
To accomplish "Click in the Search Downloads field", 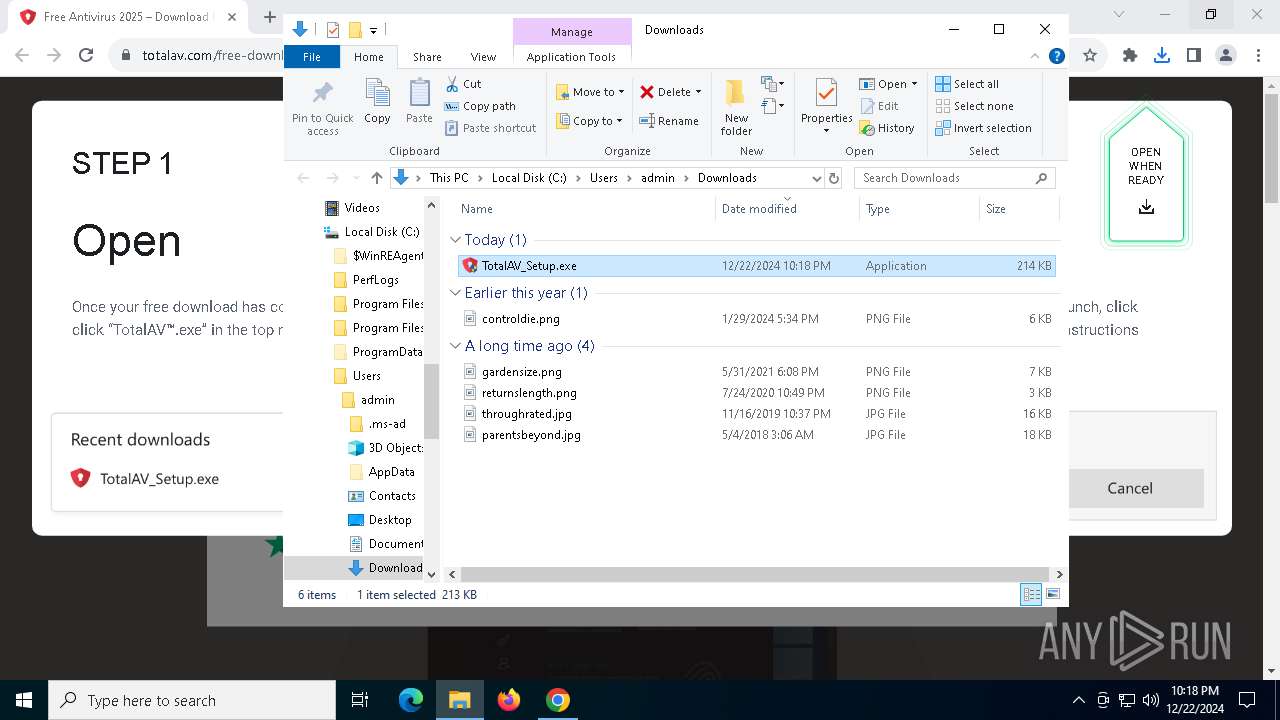I will coord(954,178).
